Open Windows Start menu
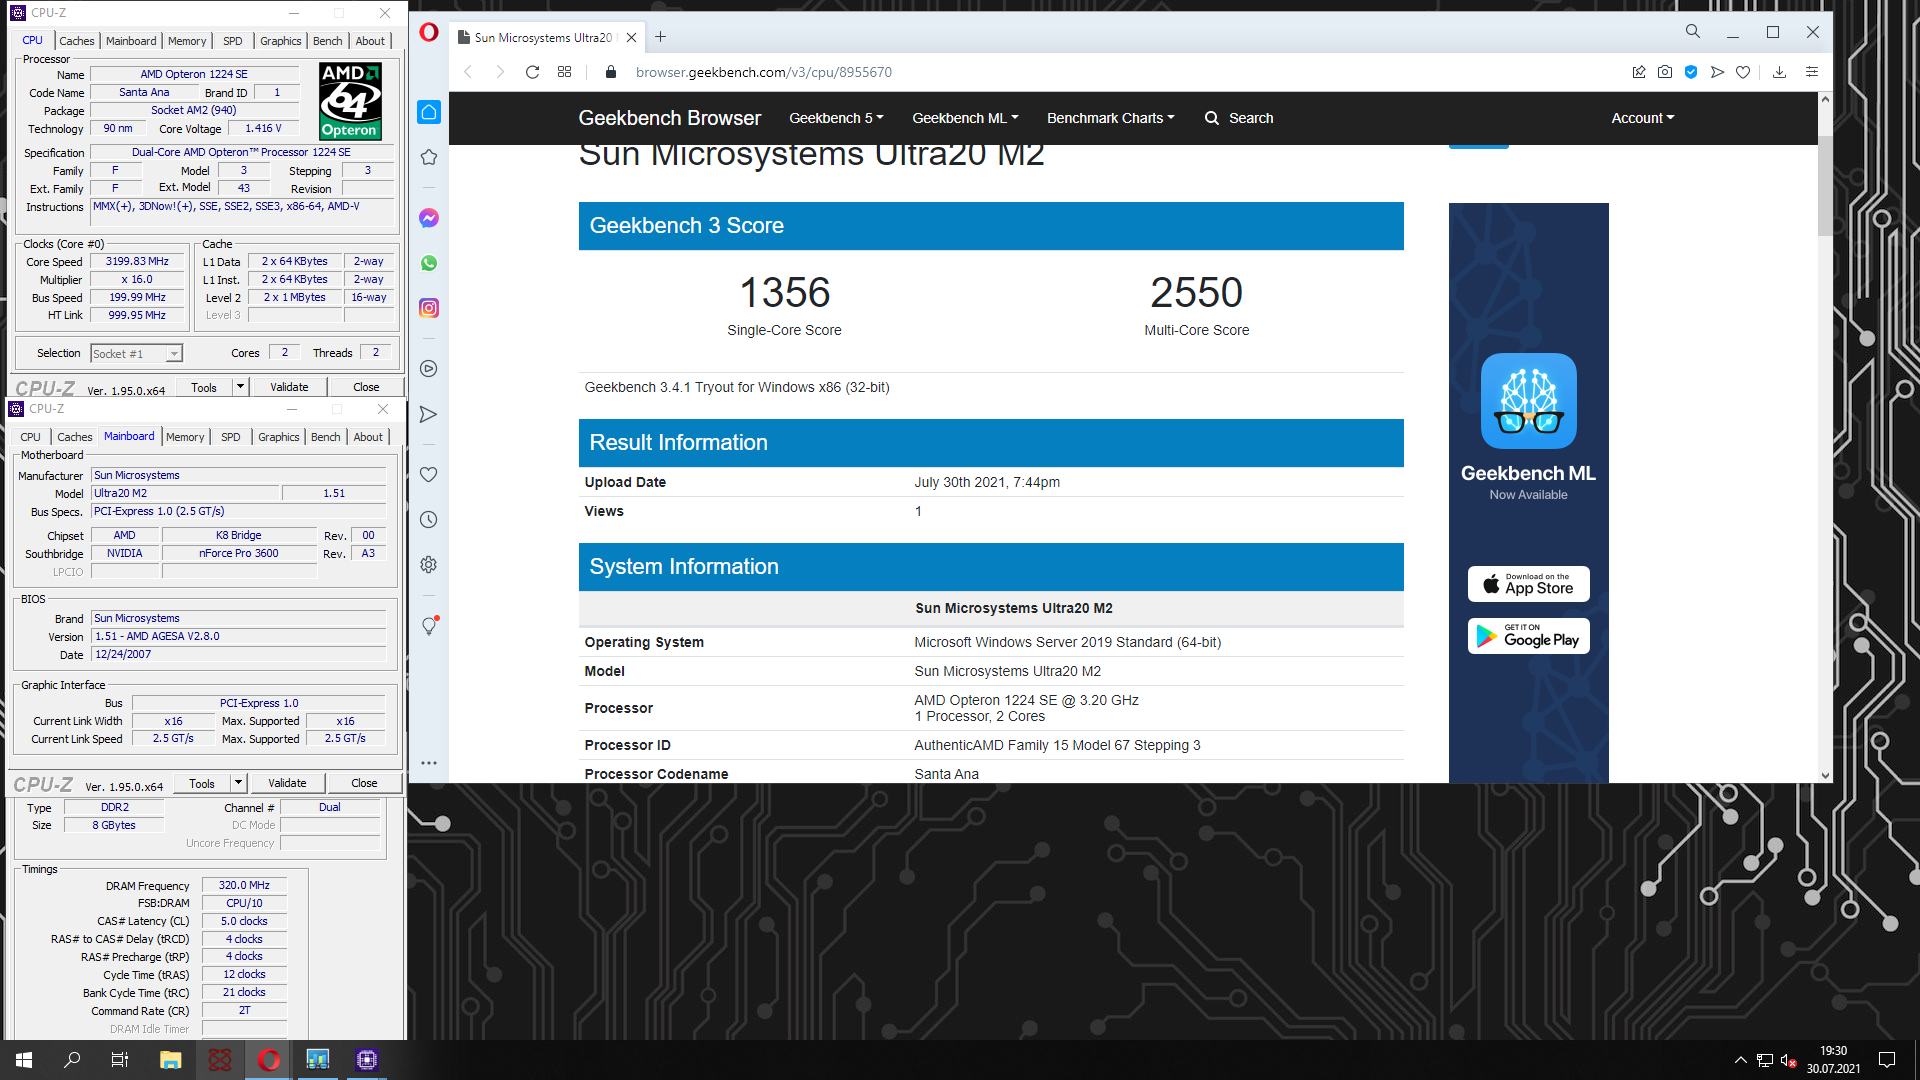Image resolution: width=1920 pixels, height=1080 pixels. (24, 1060)
